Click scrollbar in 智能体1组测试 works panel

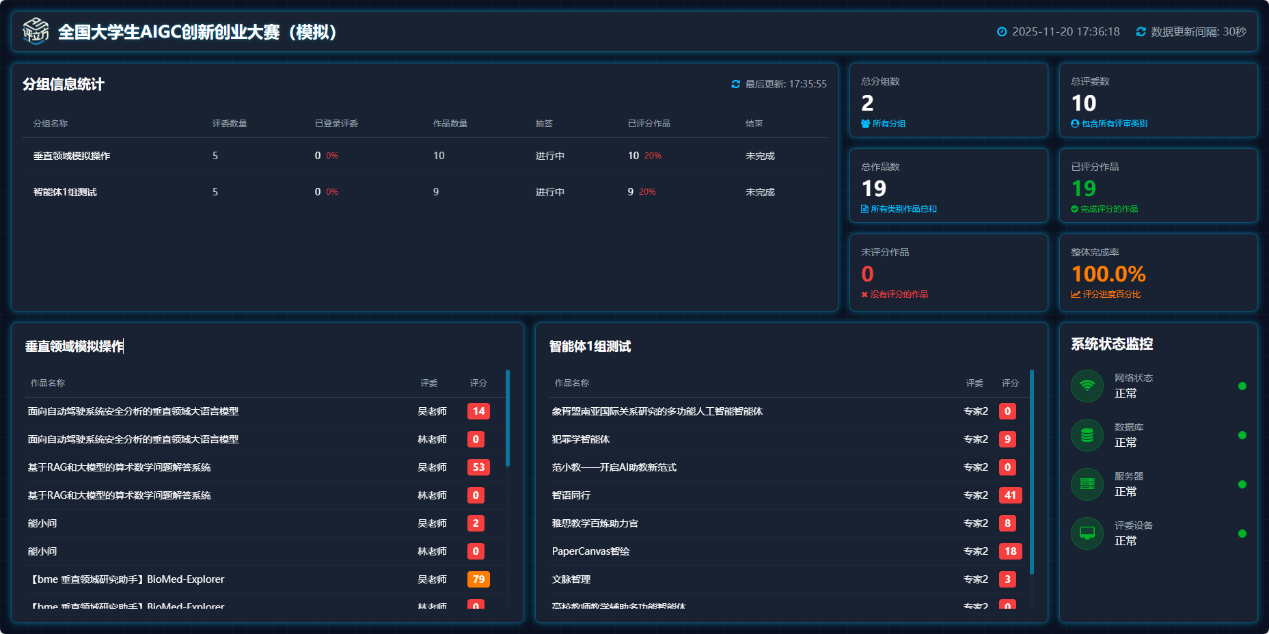click(1032, 472)
